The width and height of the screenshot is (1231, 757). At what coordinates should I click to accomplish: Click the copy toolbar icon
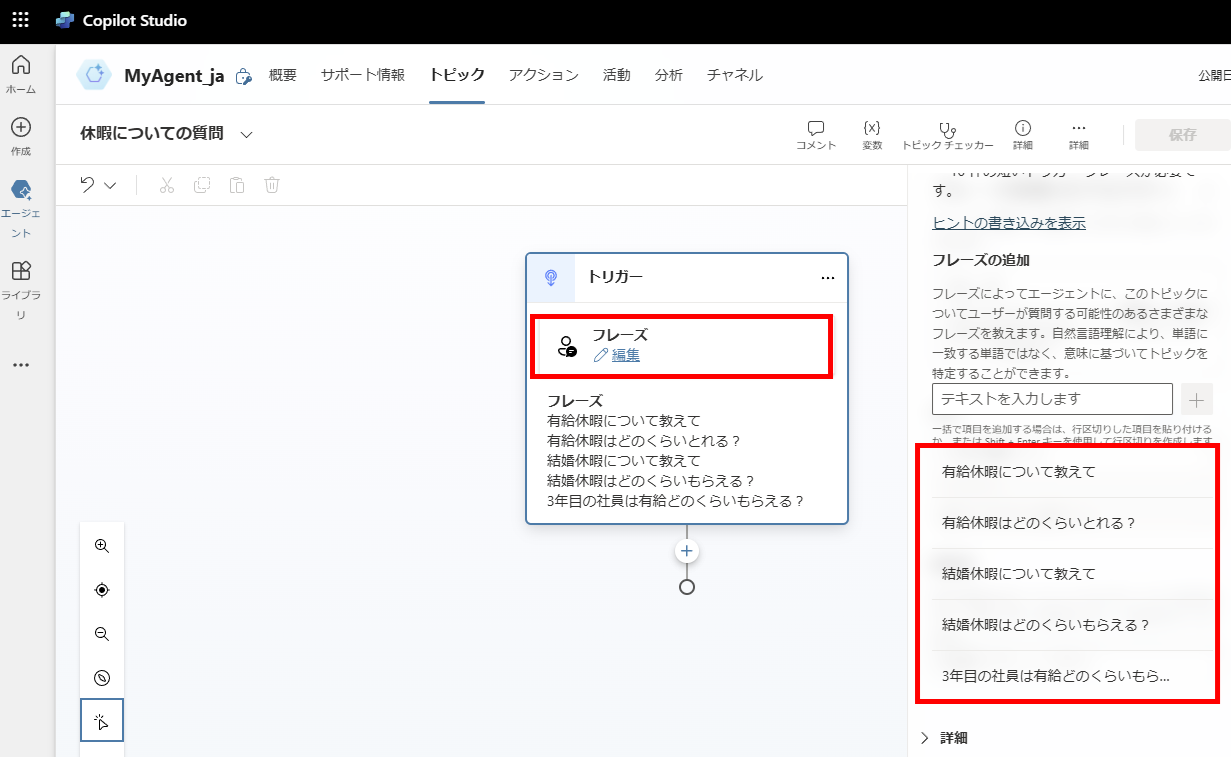pos(201,184)
